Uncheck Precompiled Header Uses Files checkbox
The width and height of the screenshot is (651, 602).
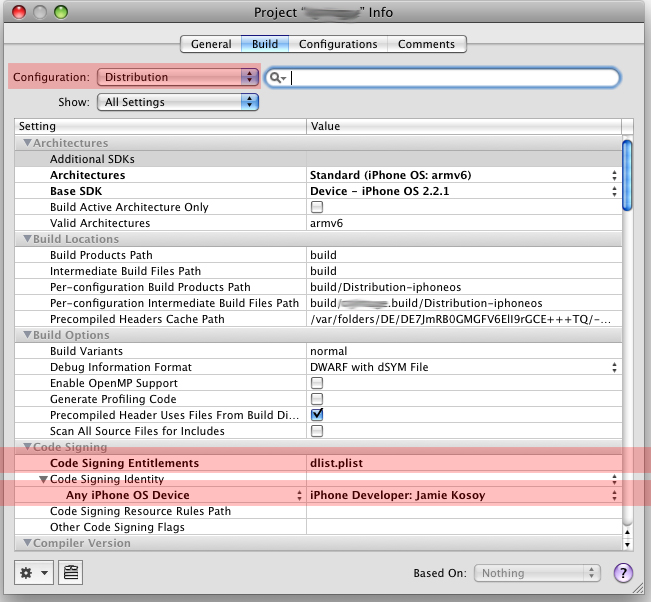tap(317, 415)
